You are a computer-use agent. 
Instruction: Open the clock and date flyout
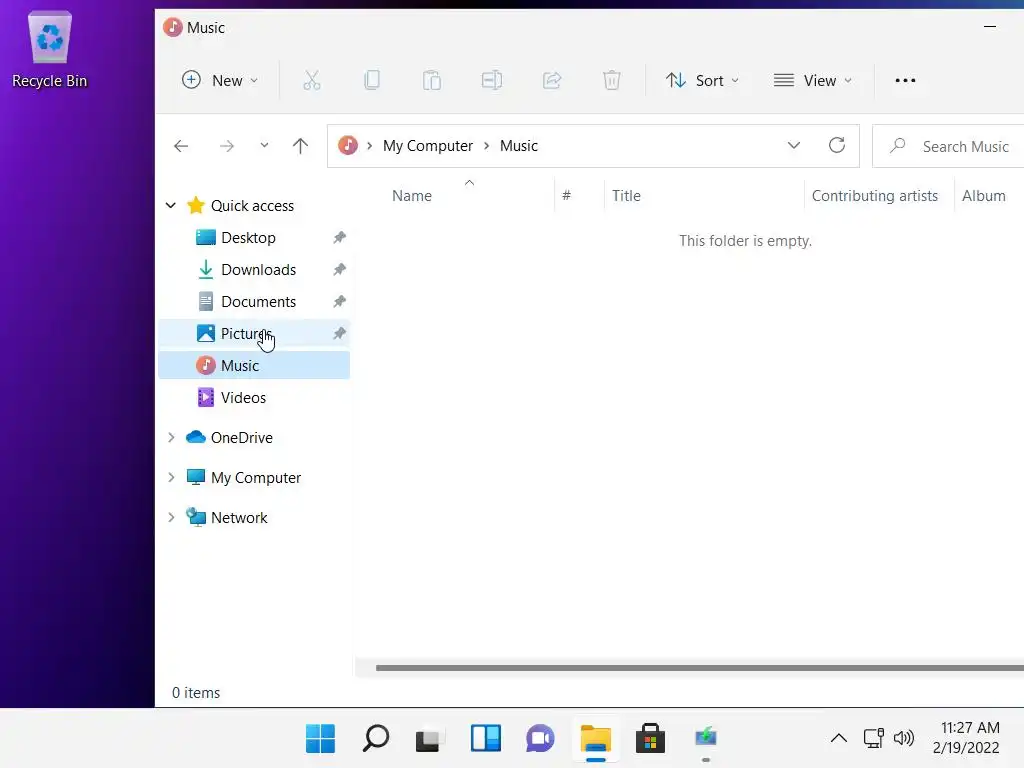(968, 738)
